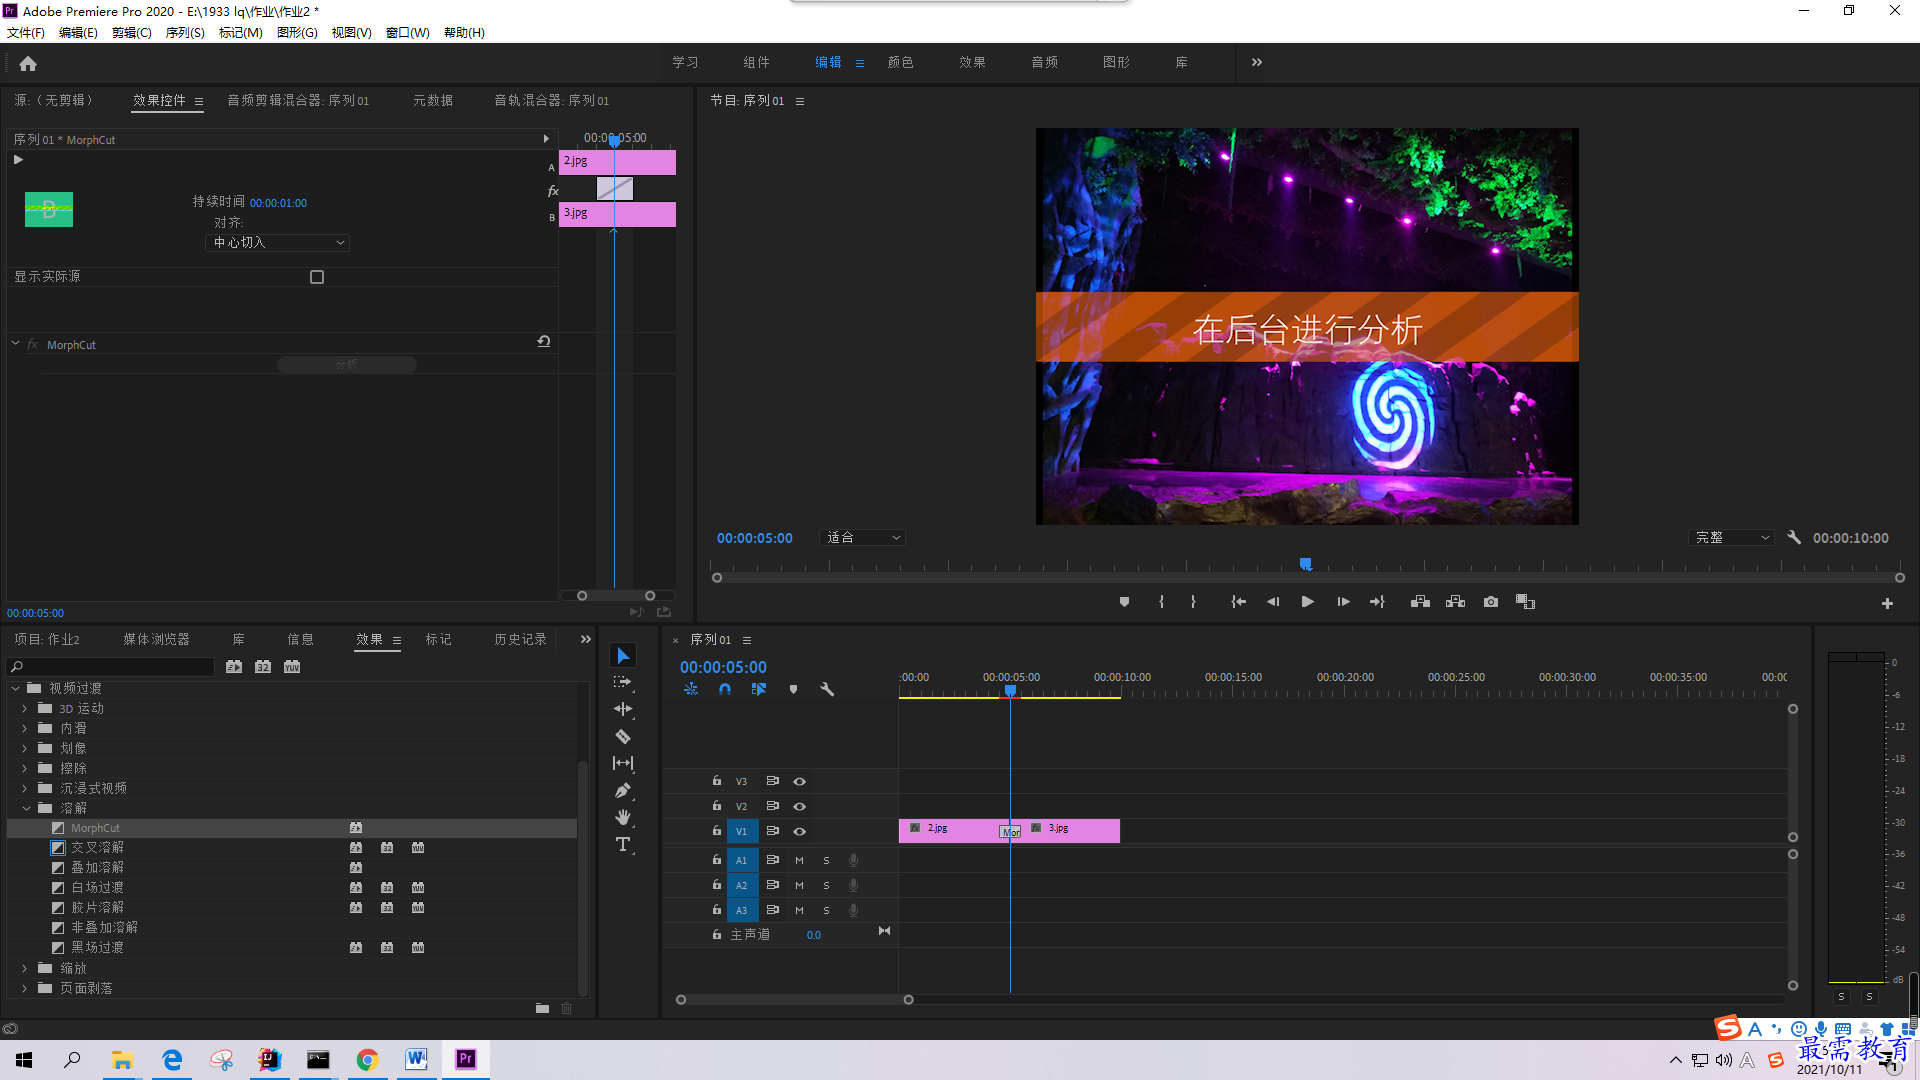This screenshot has height=1080, width=1920.
Task: Switch to the 效果 workspace tab
Action: pyautogui.click(x=972, y=62)
